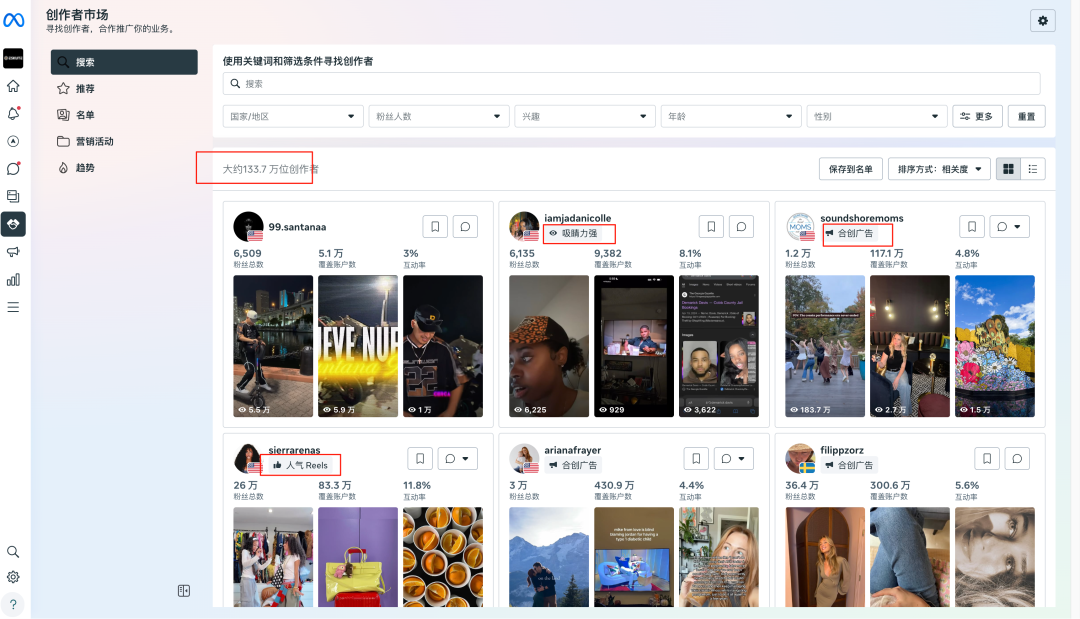Open the notifications bell in the left rail
Viewport: 1080px width, 619px height.
pyautogui.click(x=13, y=115)
